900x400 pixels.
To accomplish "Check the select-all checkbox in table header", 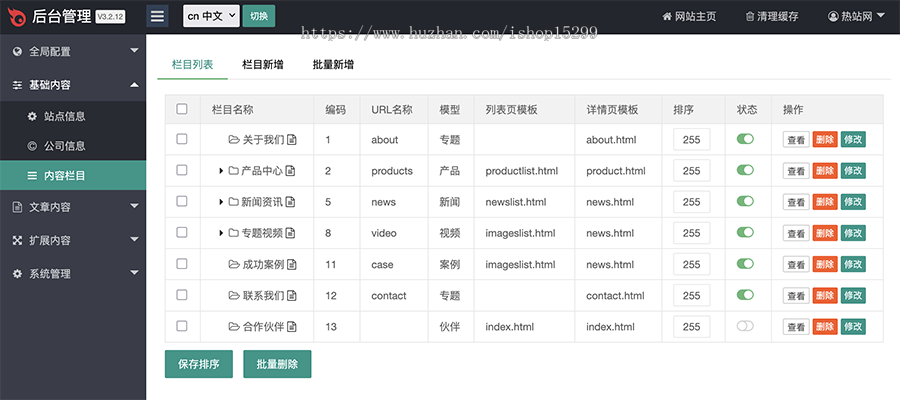I will [182, 109].
